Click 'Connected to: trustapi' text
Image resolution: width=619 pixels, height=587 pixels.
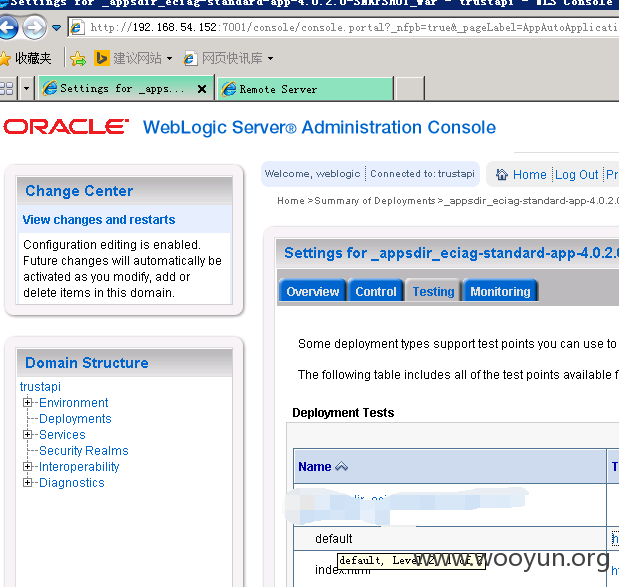tap(422, 174)
